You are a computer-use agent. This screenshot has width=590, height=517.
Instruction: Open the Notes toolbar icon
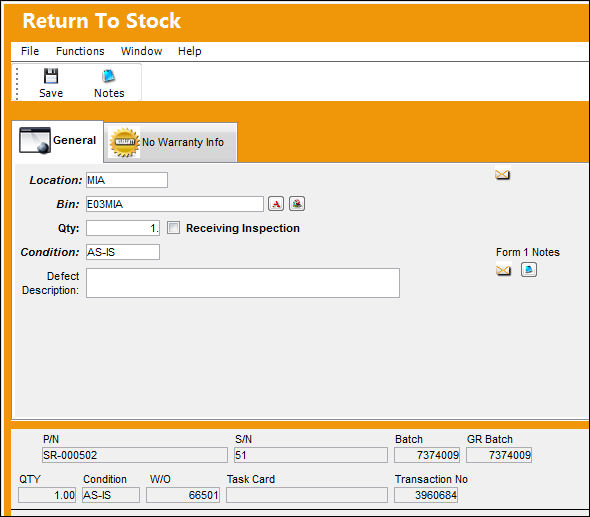click(109, 76)
